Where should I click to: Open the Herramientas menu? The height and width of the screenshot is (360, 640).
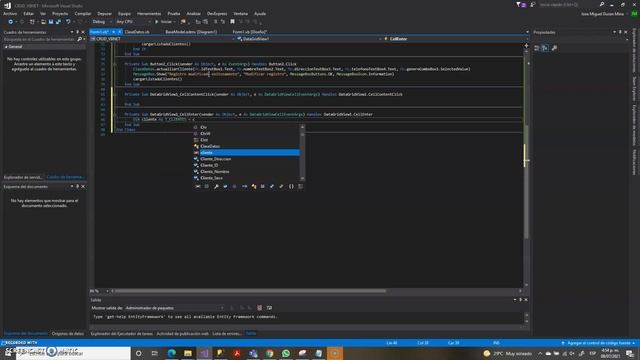(149, 13)
